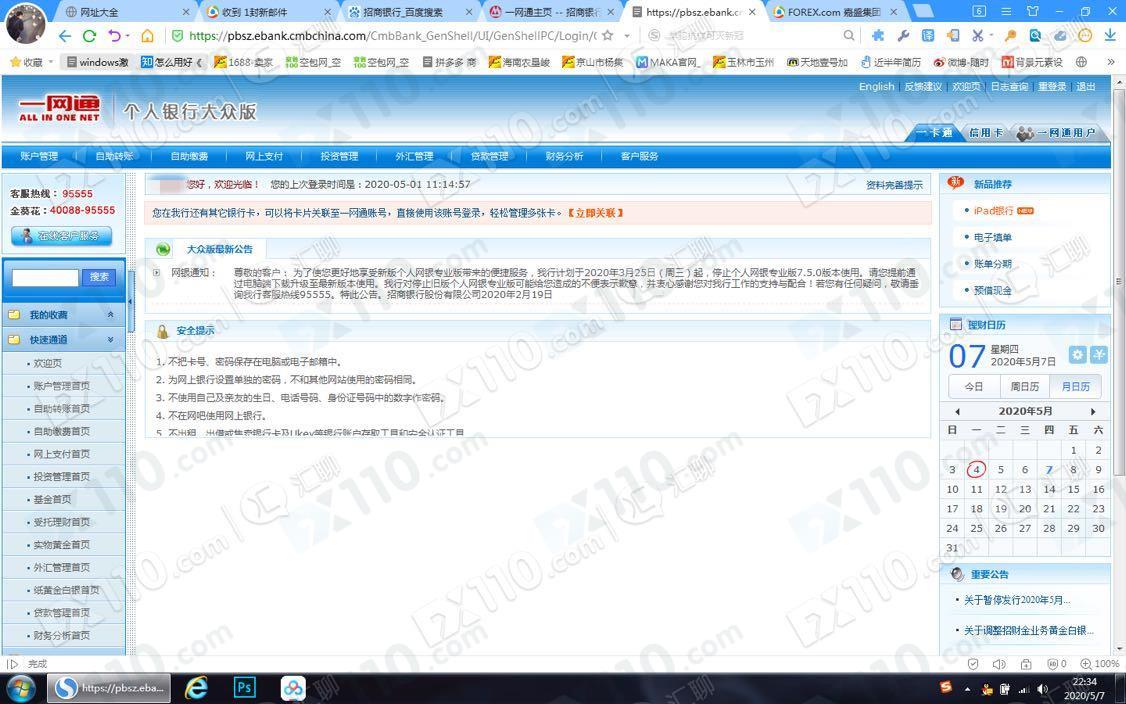Screen dimensions: 1126x704
Task: Switch to FOREX.com browser tab
Action: [834, 12]
